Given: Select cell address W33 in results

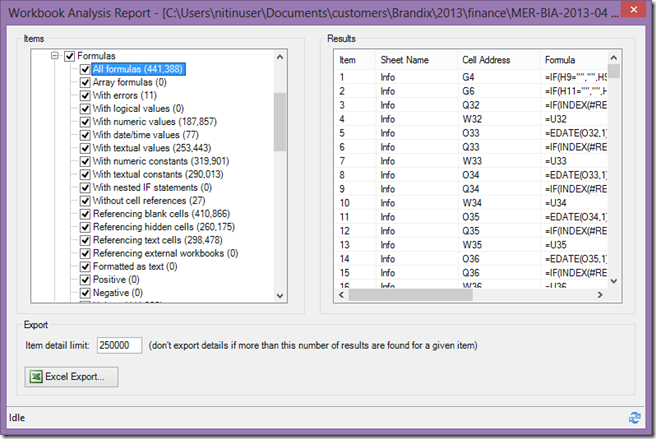Looking at the screenshot, I should coord(472,161).
